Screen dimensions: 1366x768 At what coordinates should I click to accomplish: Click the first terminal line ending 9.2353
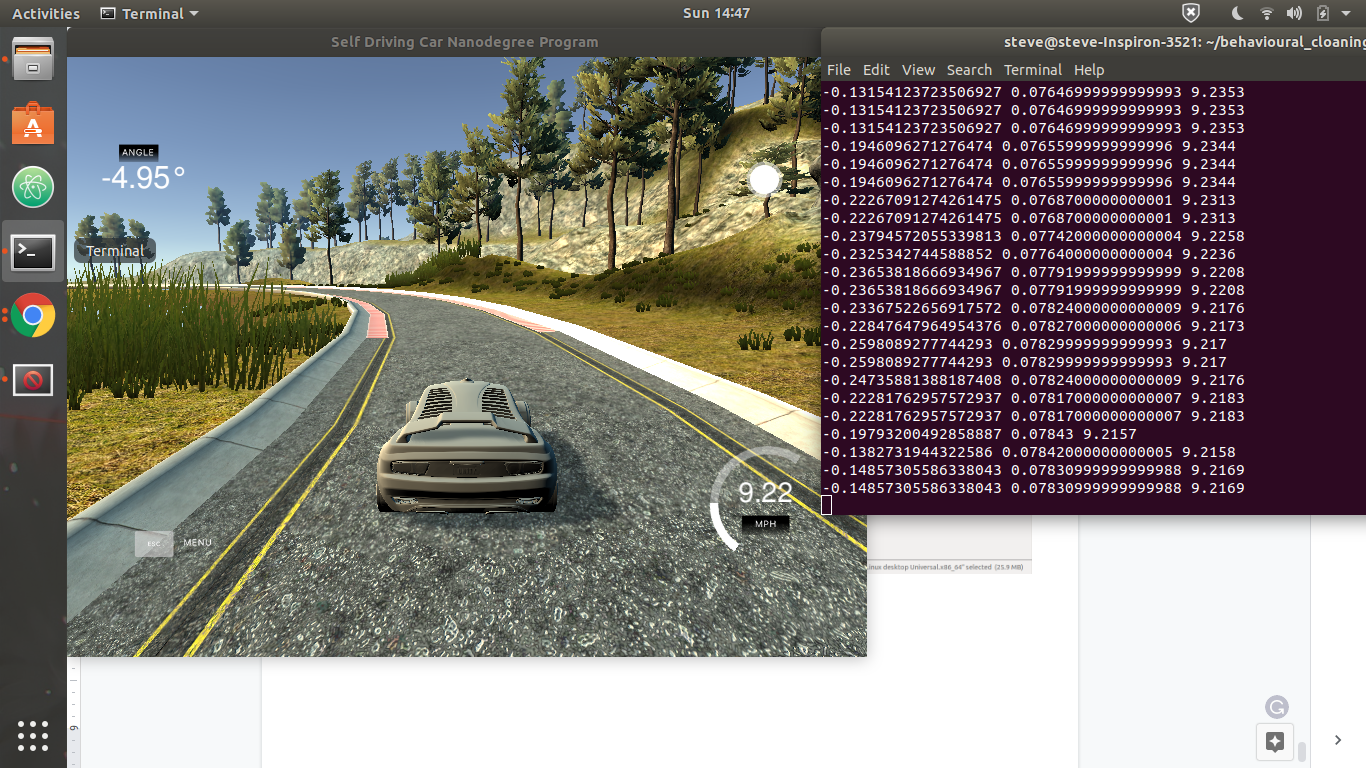click(1033, 92)
